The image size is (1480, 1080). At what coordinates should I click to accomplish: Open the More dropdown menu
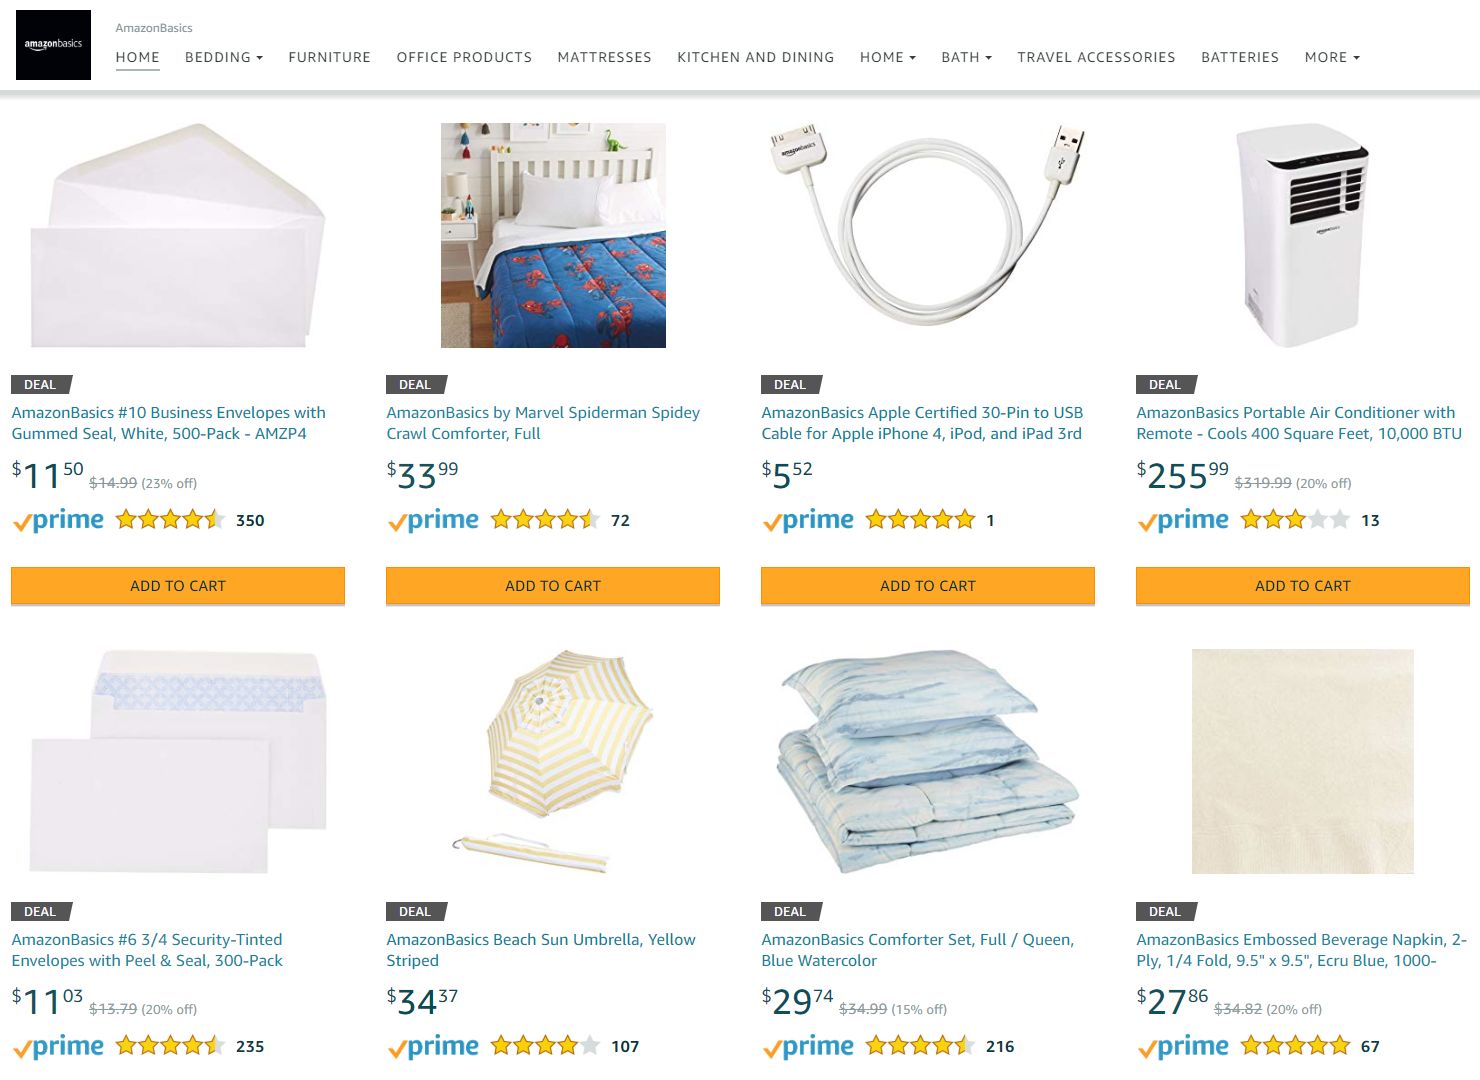click(1332, 58)
